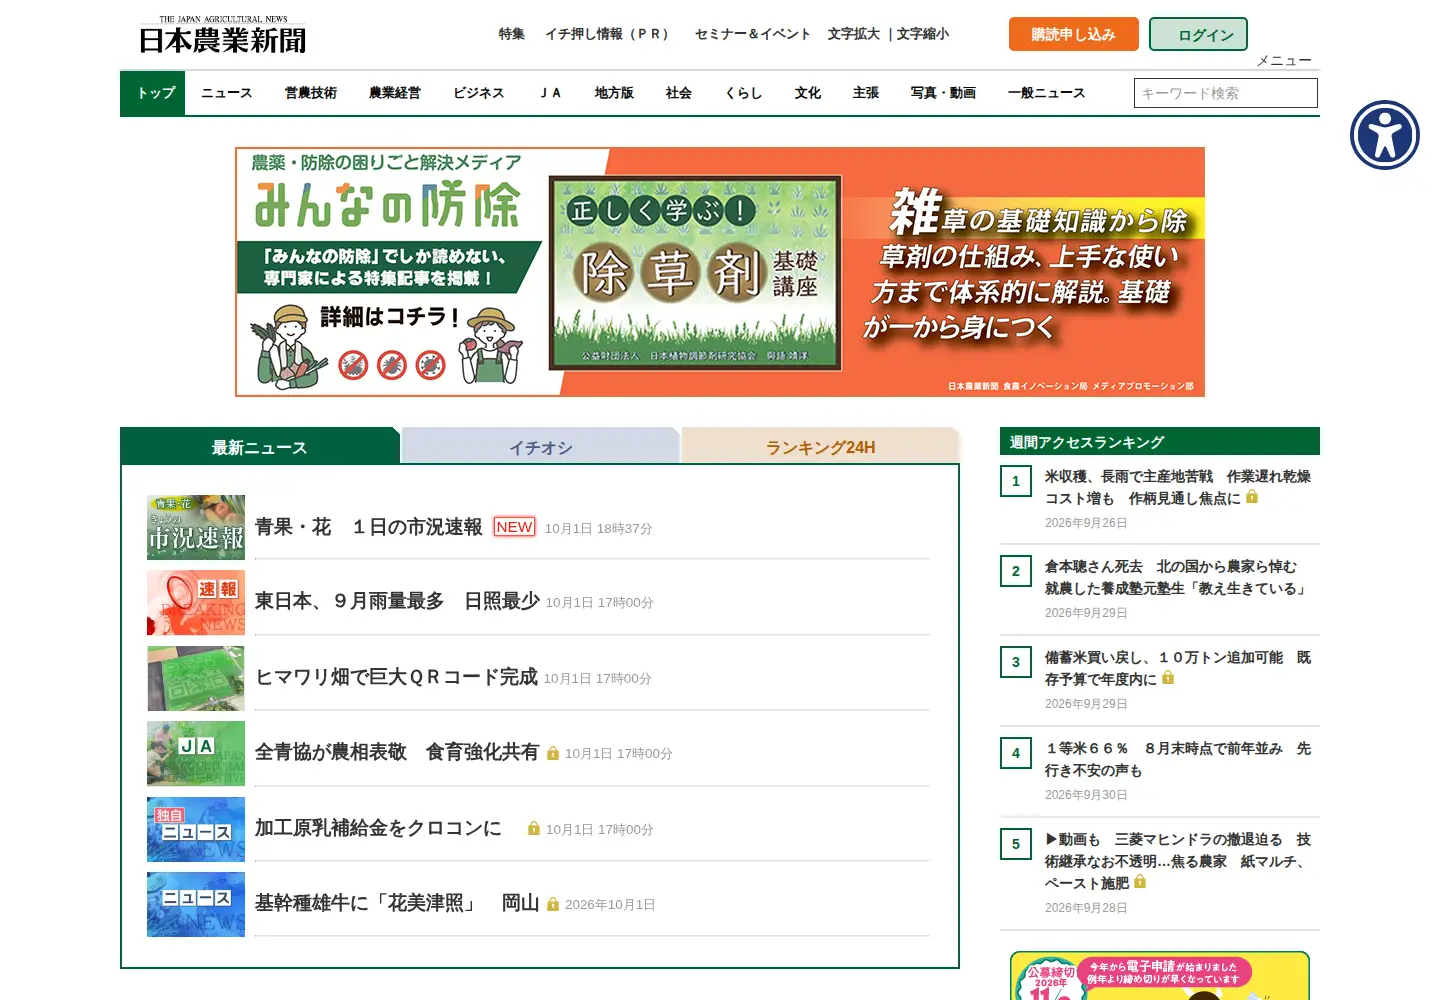
Task: Switch to the 最新ニュース tab
Action: click(x=260, y=446)
